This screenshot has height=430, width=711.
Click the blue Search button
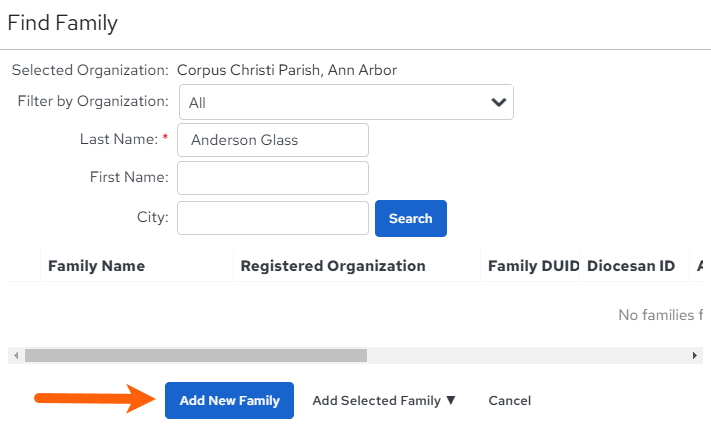(411, 219)
